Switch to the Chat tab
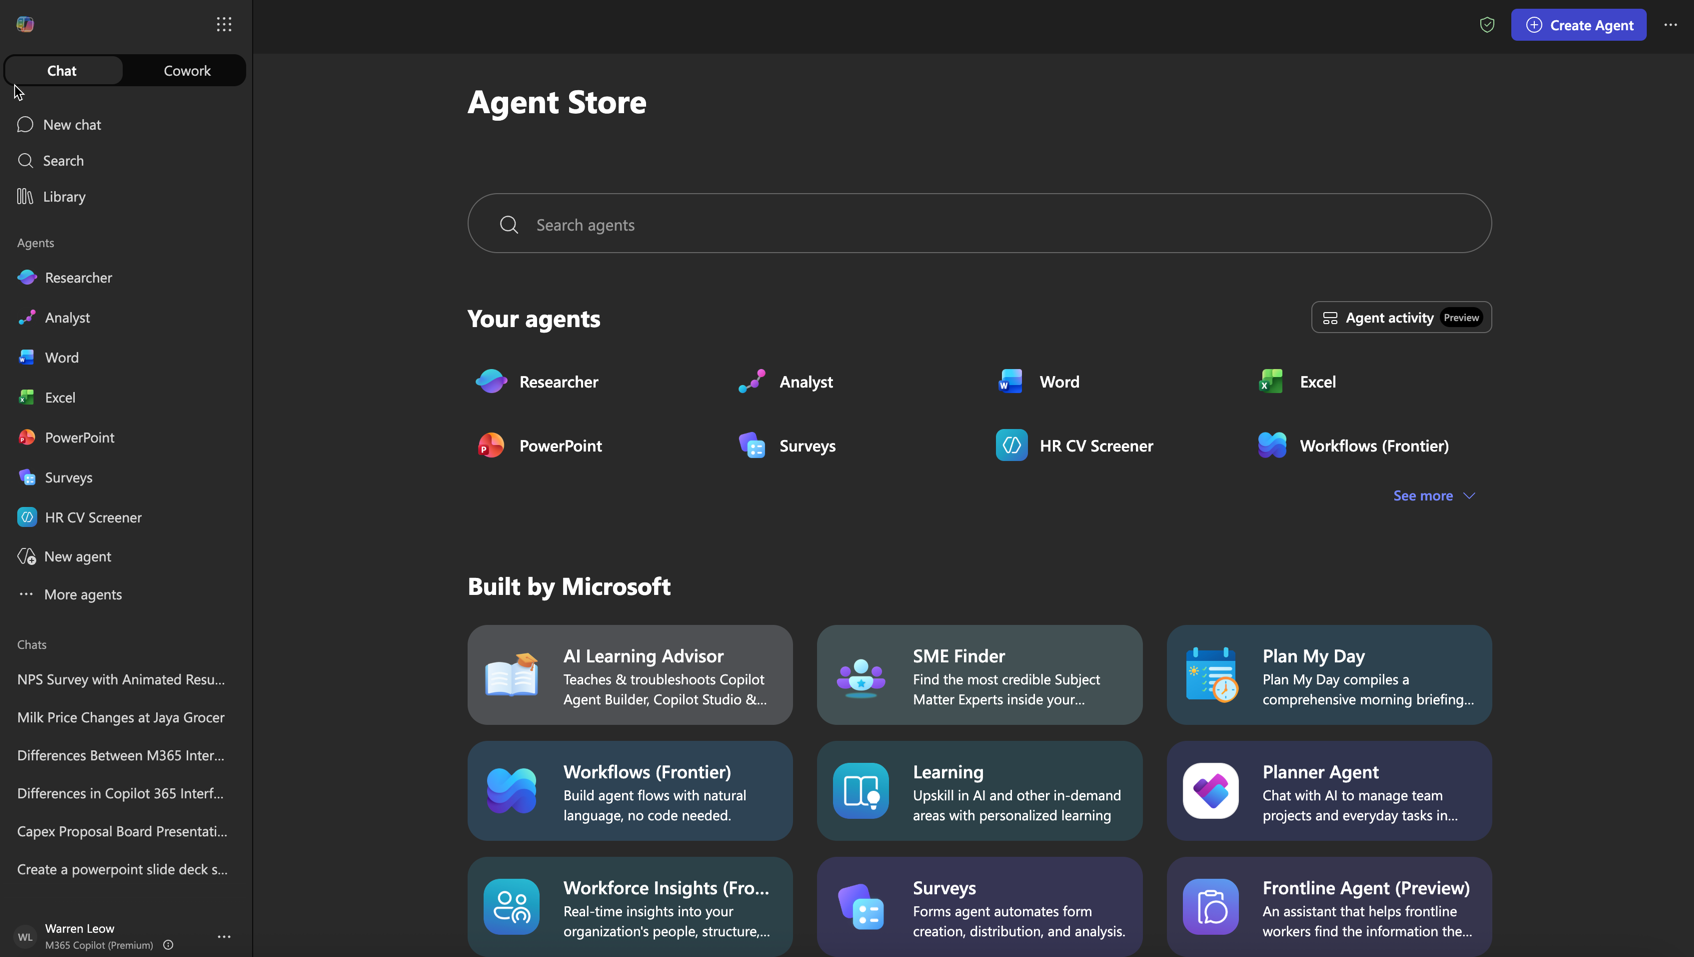This screenshot has width=1694, height=957. tap(62, 70)
